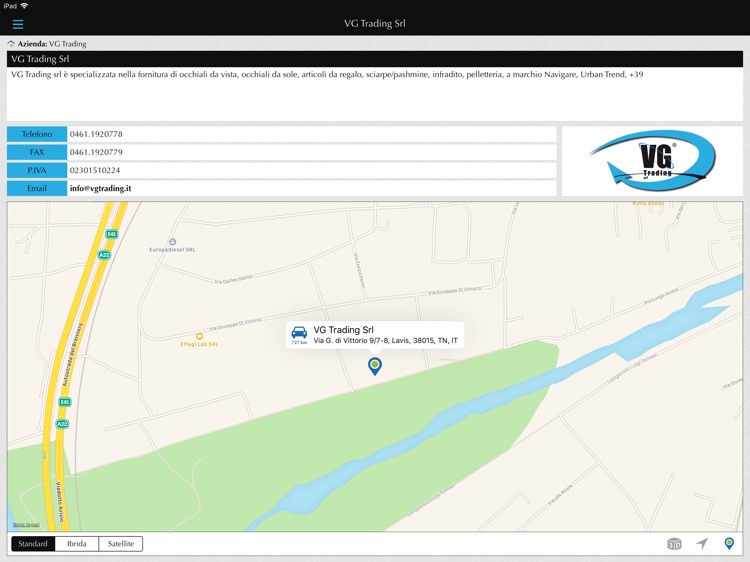
Task: Switch to Ibrida map mode
Action: click(x=77, y=544)
